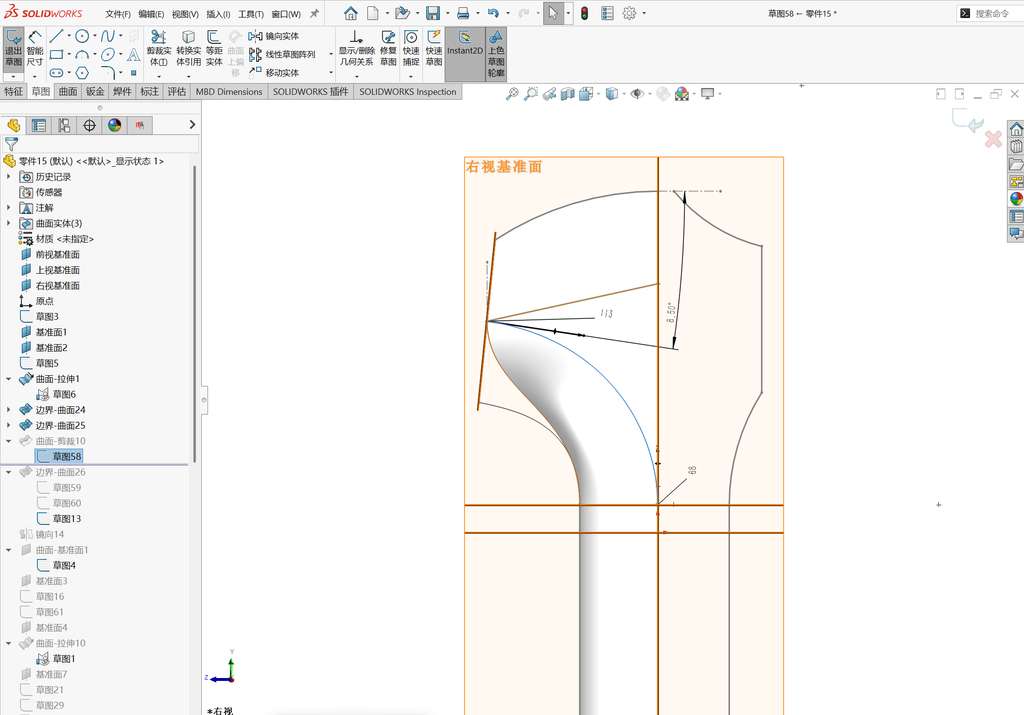Switch to the SOLIDWORKS Inspection tab
Viewport: 1024px width, 715px height.
(408, 91)
